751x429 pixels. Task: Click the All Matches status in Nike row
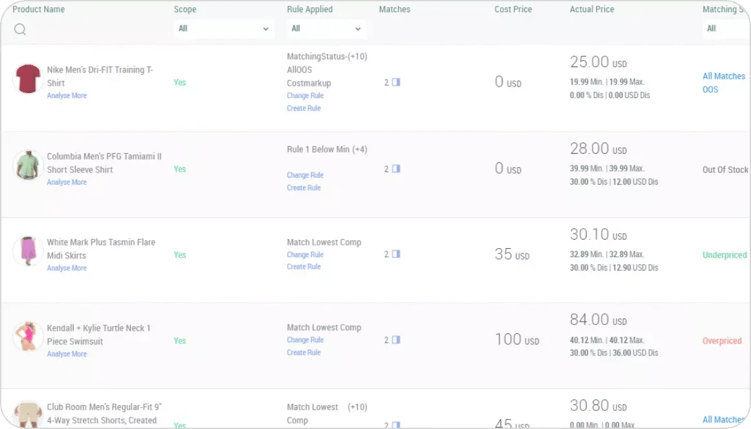(724, 76)
